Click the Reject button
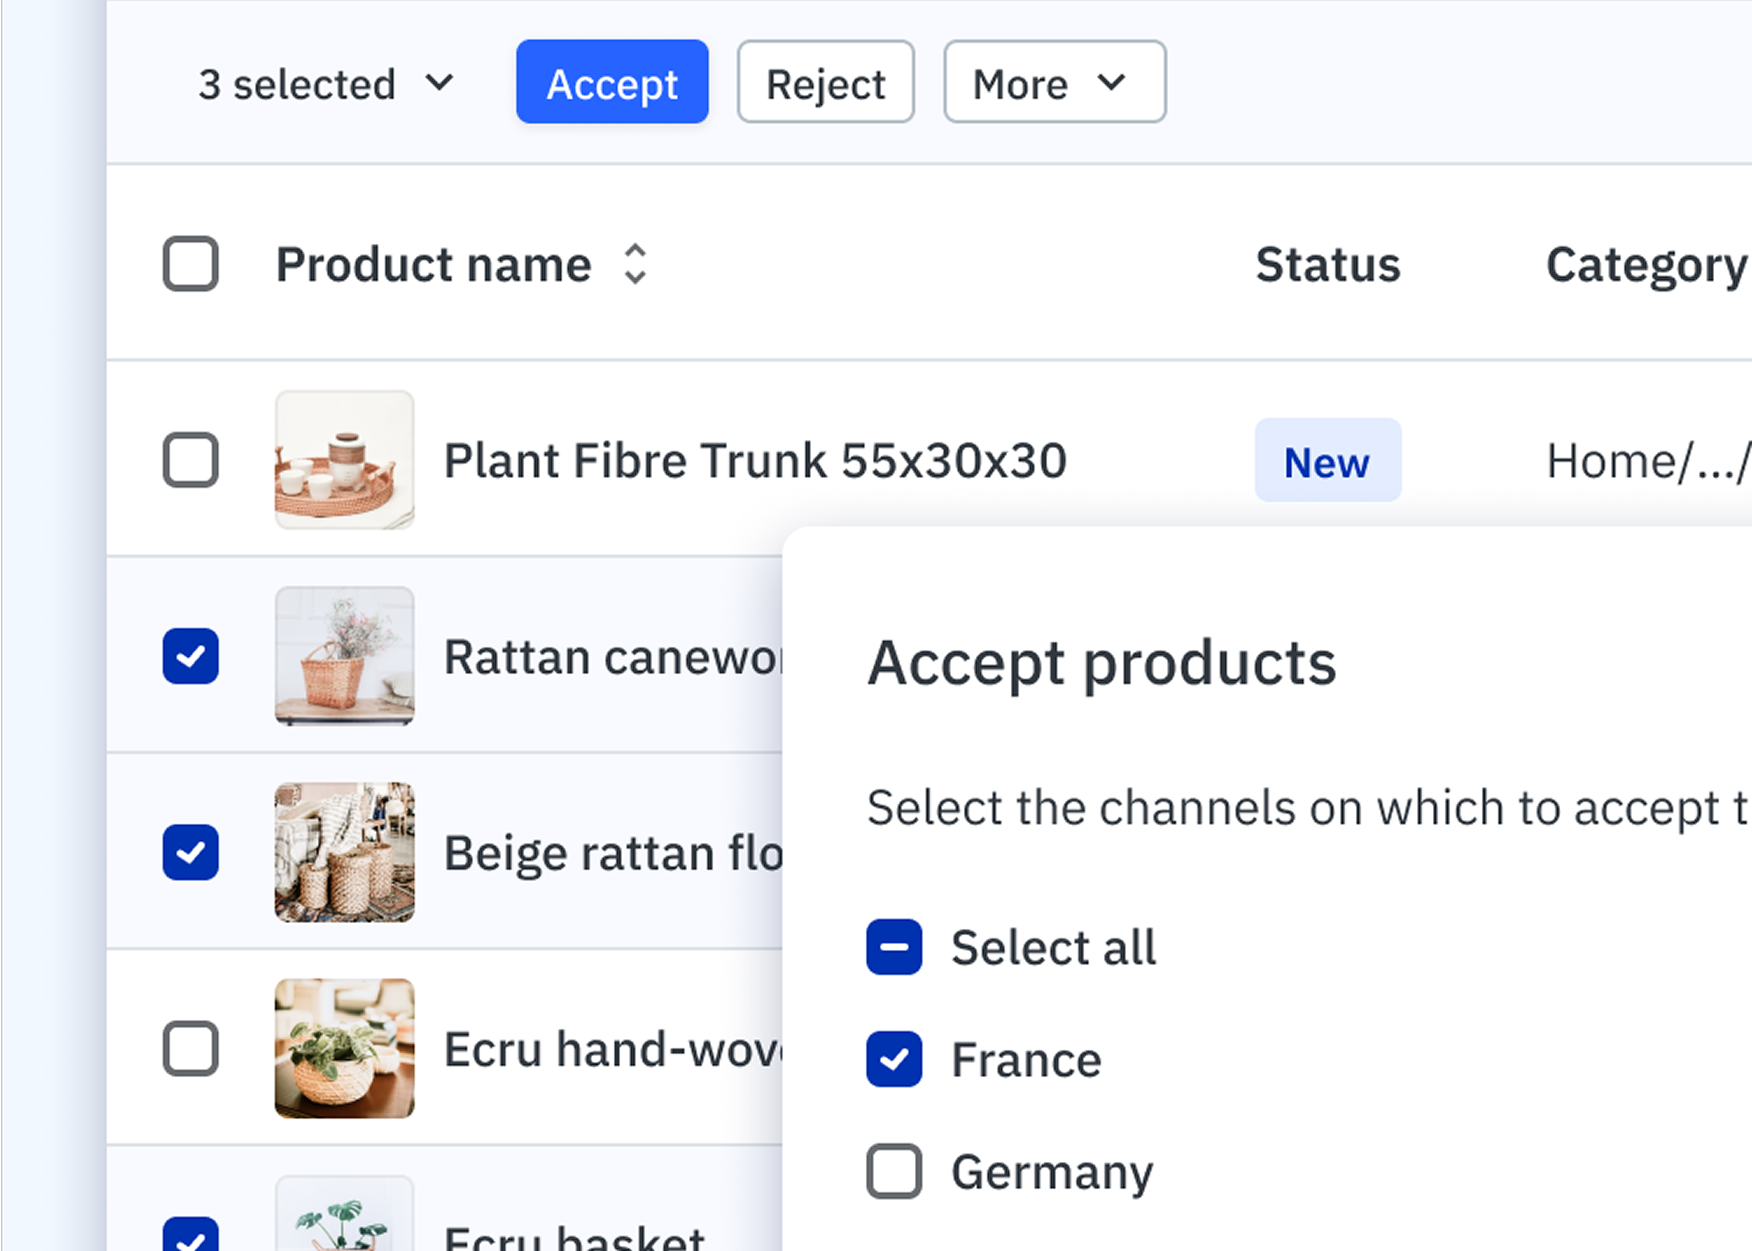1752x1251 pixels. [825, 83]
